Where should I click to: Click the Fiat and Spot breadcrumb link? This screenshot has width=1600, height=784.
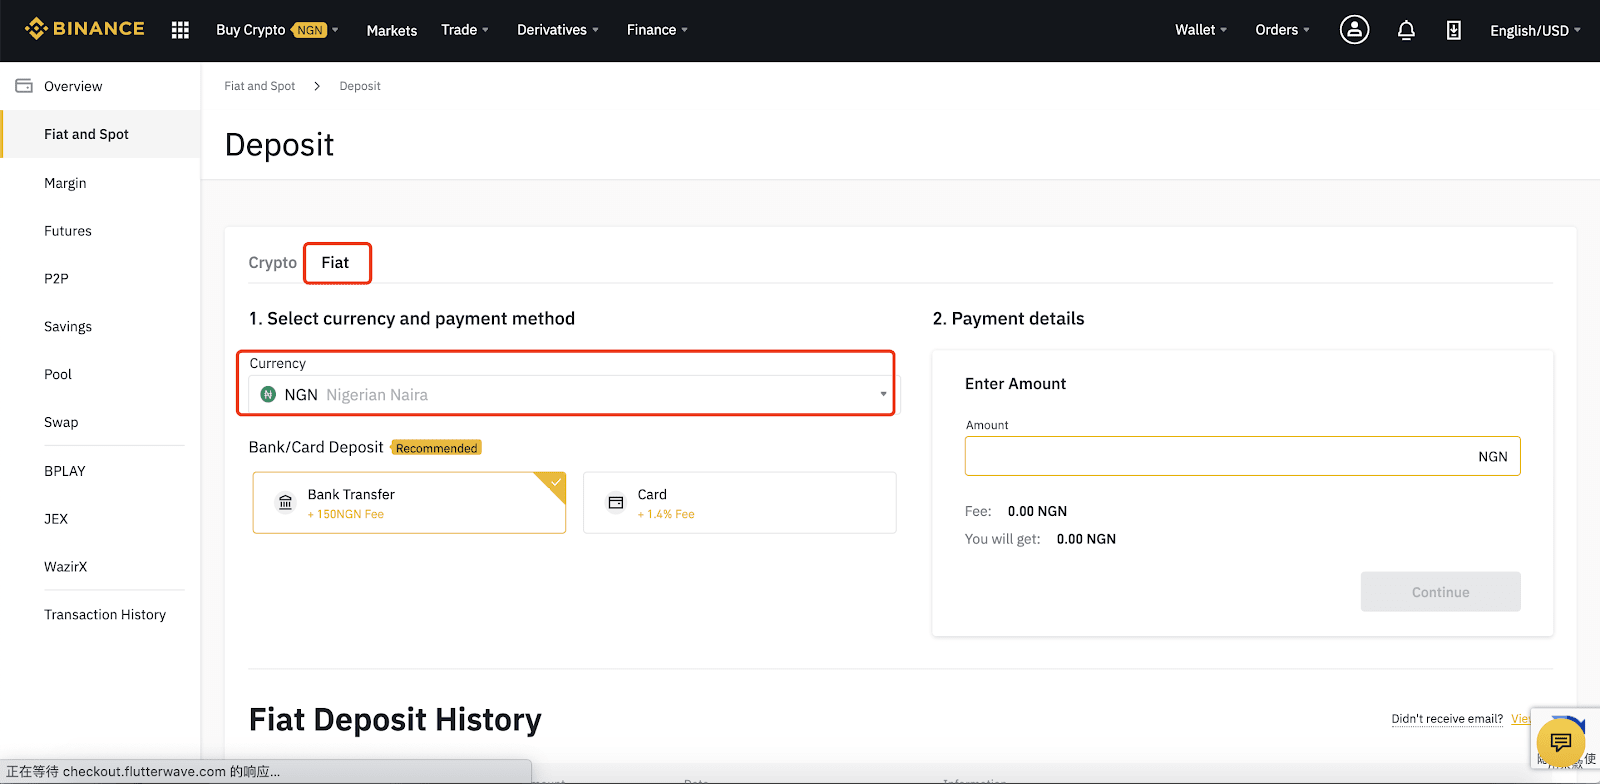(x=260, y=86)
